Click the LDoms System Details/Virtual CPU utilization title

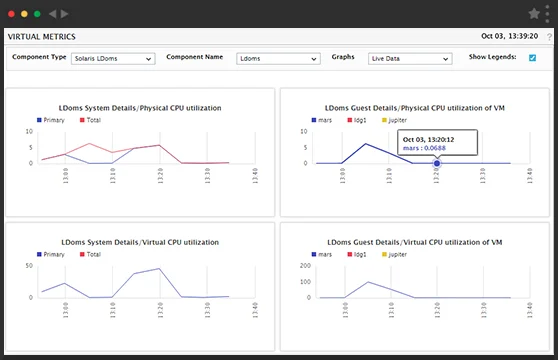coord(140,242)
